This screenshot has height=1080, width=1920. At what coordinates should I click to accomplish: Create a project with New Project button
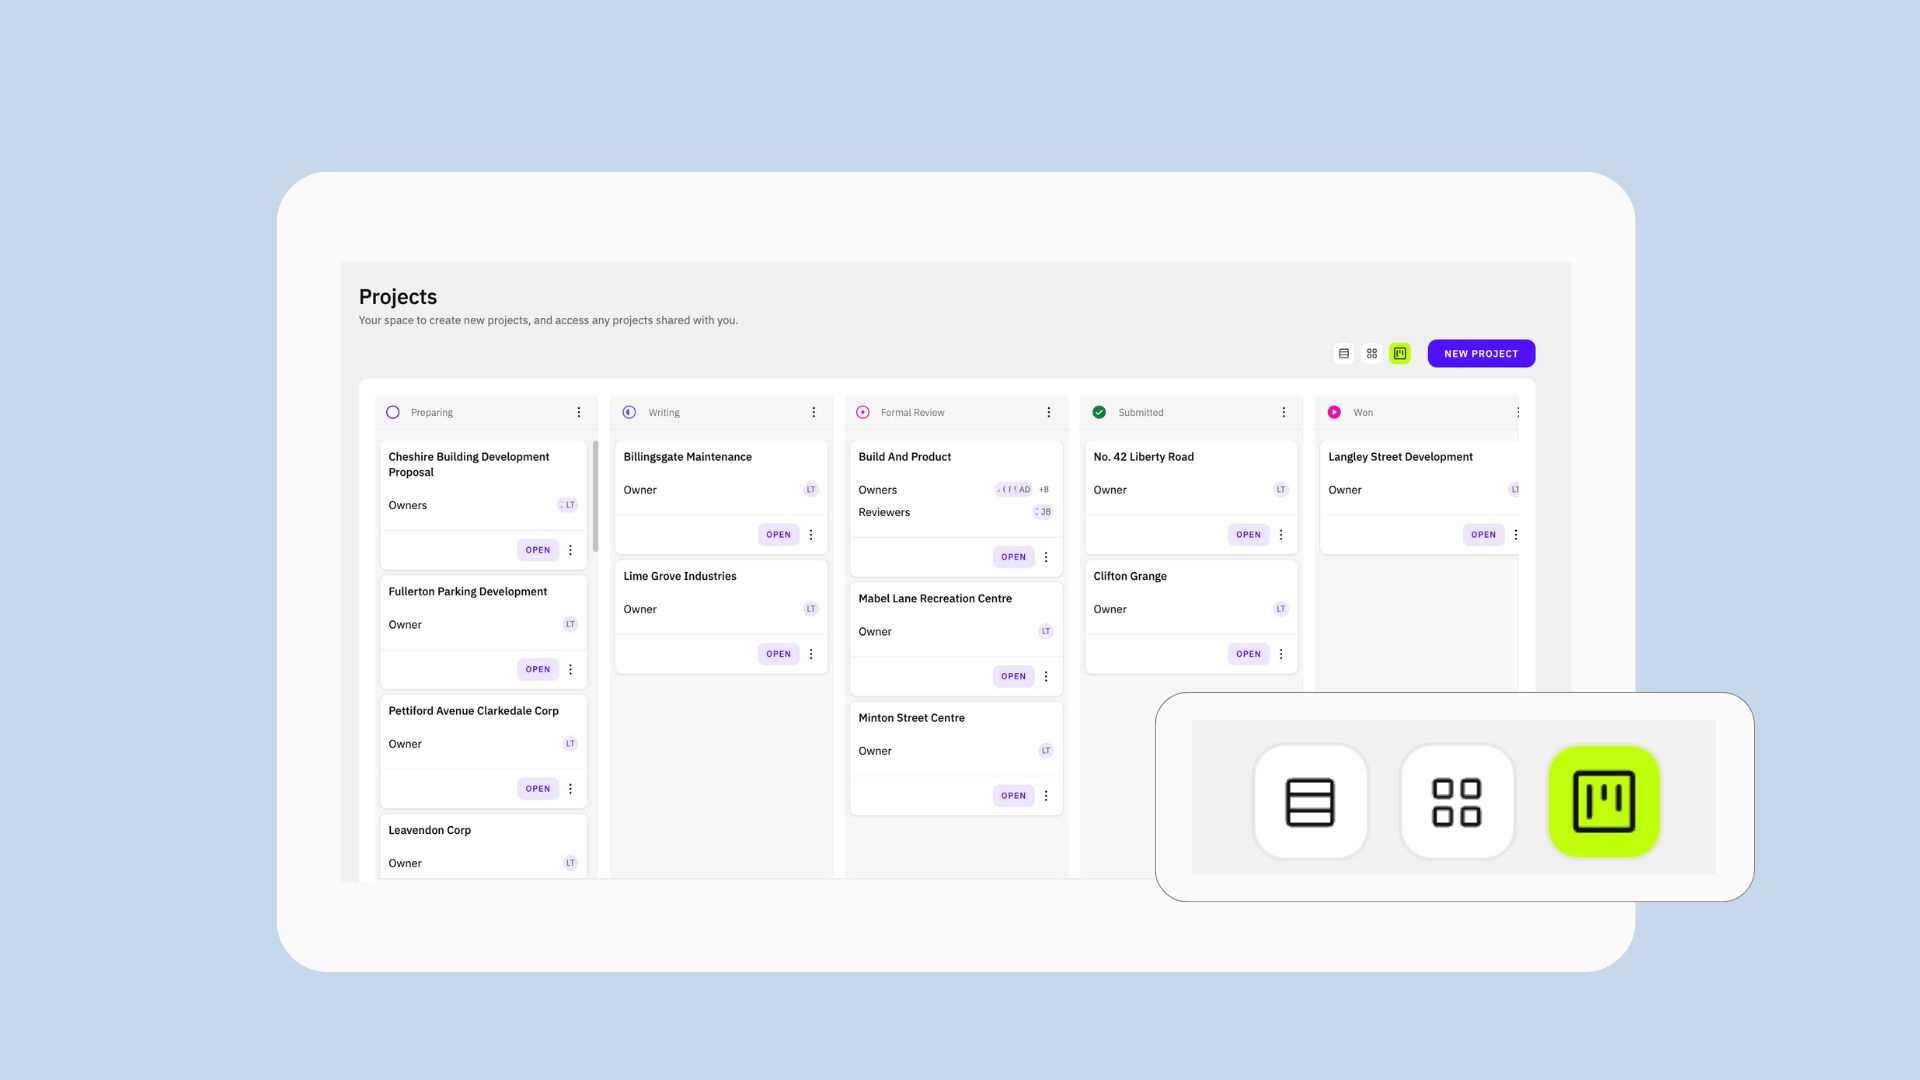[1481, 353]
